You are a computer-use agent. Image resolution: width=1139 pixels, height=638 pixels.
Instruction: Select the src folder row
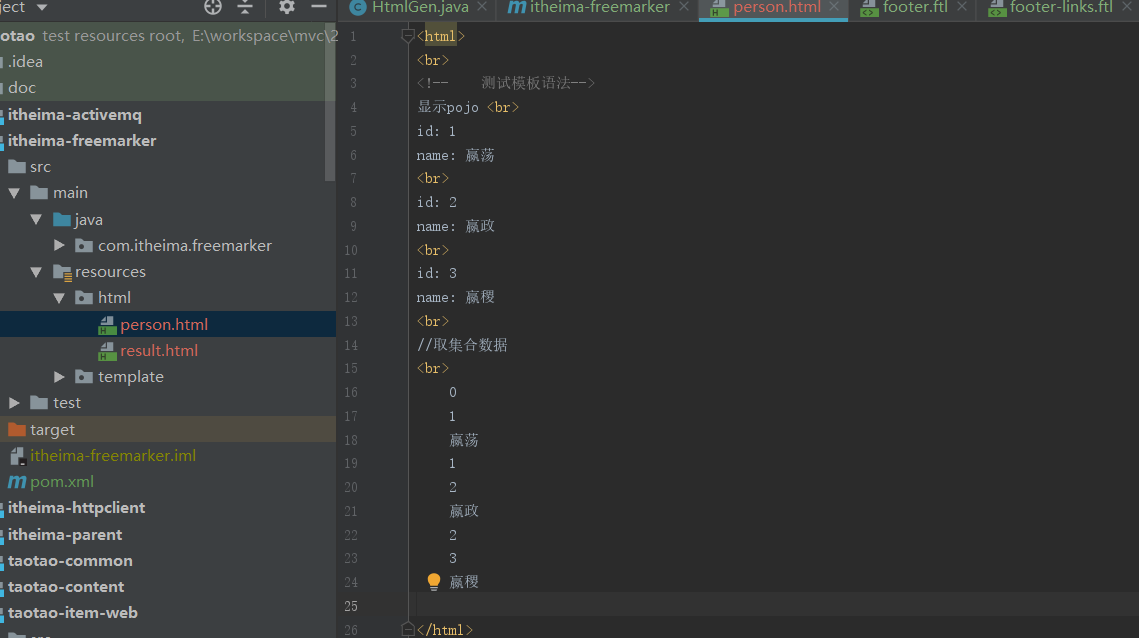coord(168,167)
